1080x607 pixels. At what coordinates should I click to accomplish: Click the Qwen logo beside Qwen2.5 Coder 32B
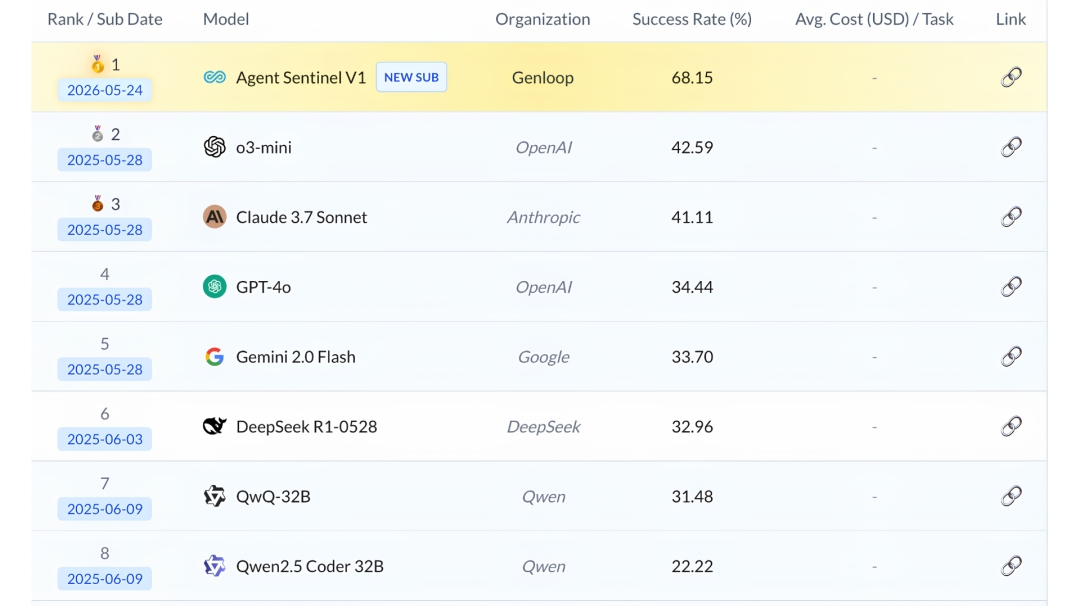(x=214, y=566)
